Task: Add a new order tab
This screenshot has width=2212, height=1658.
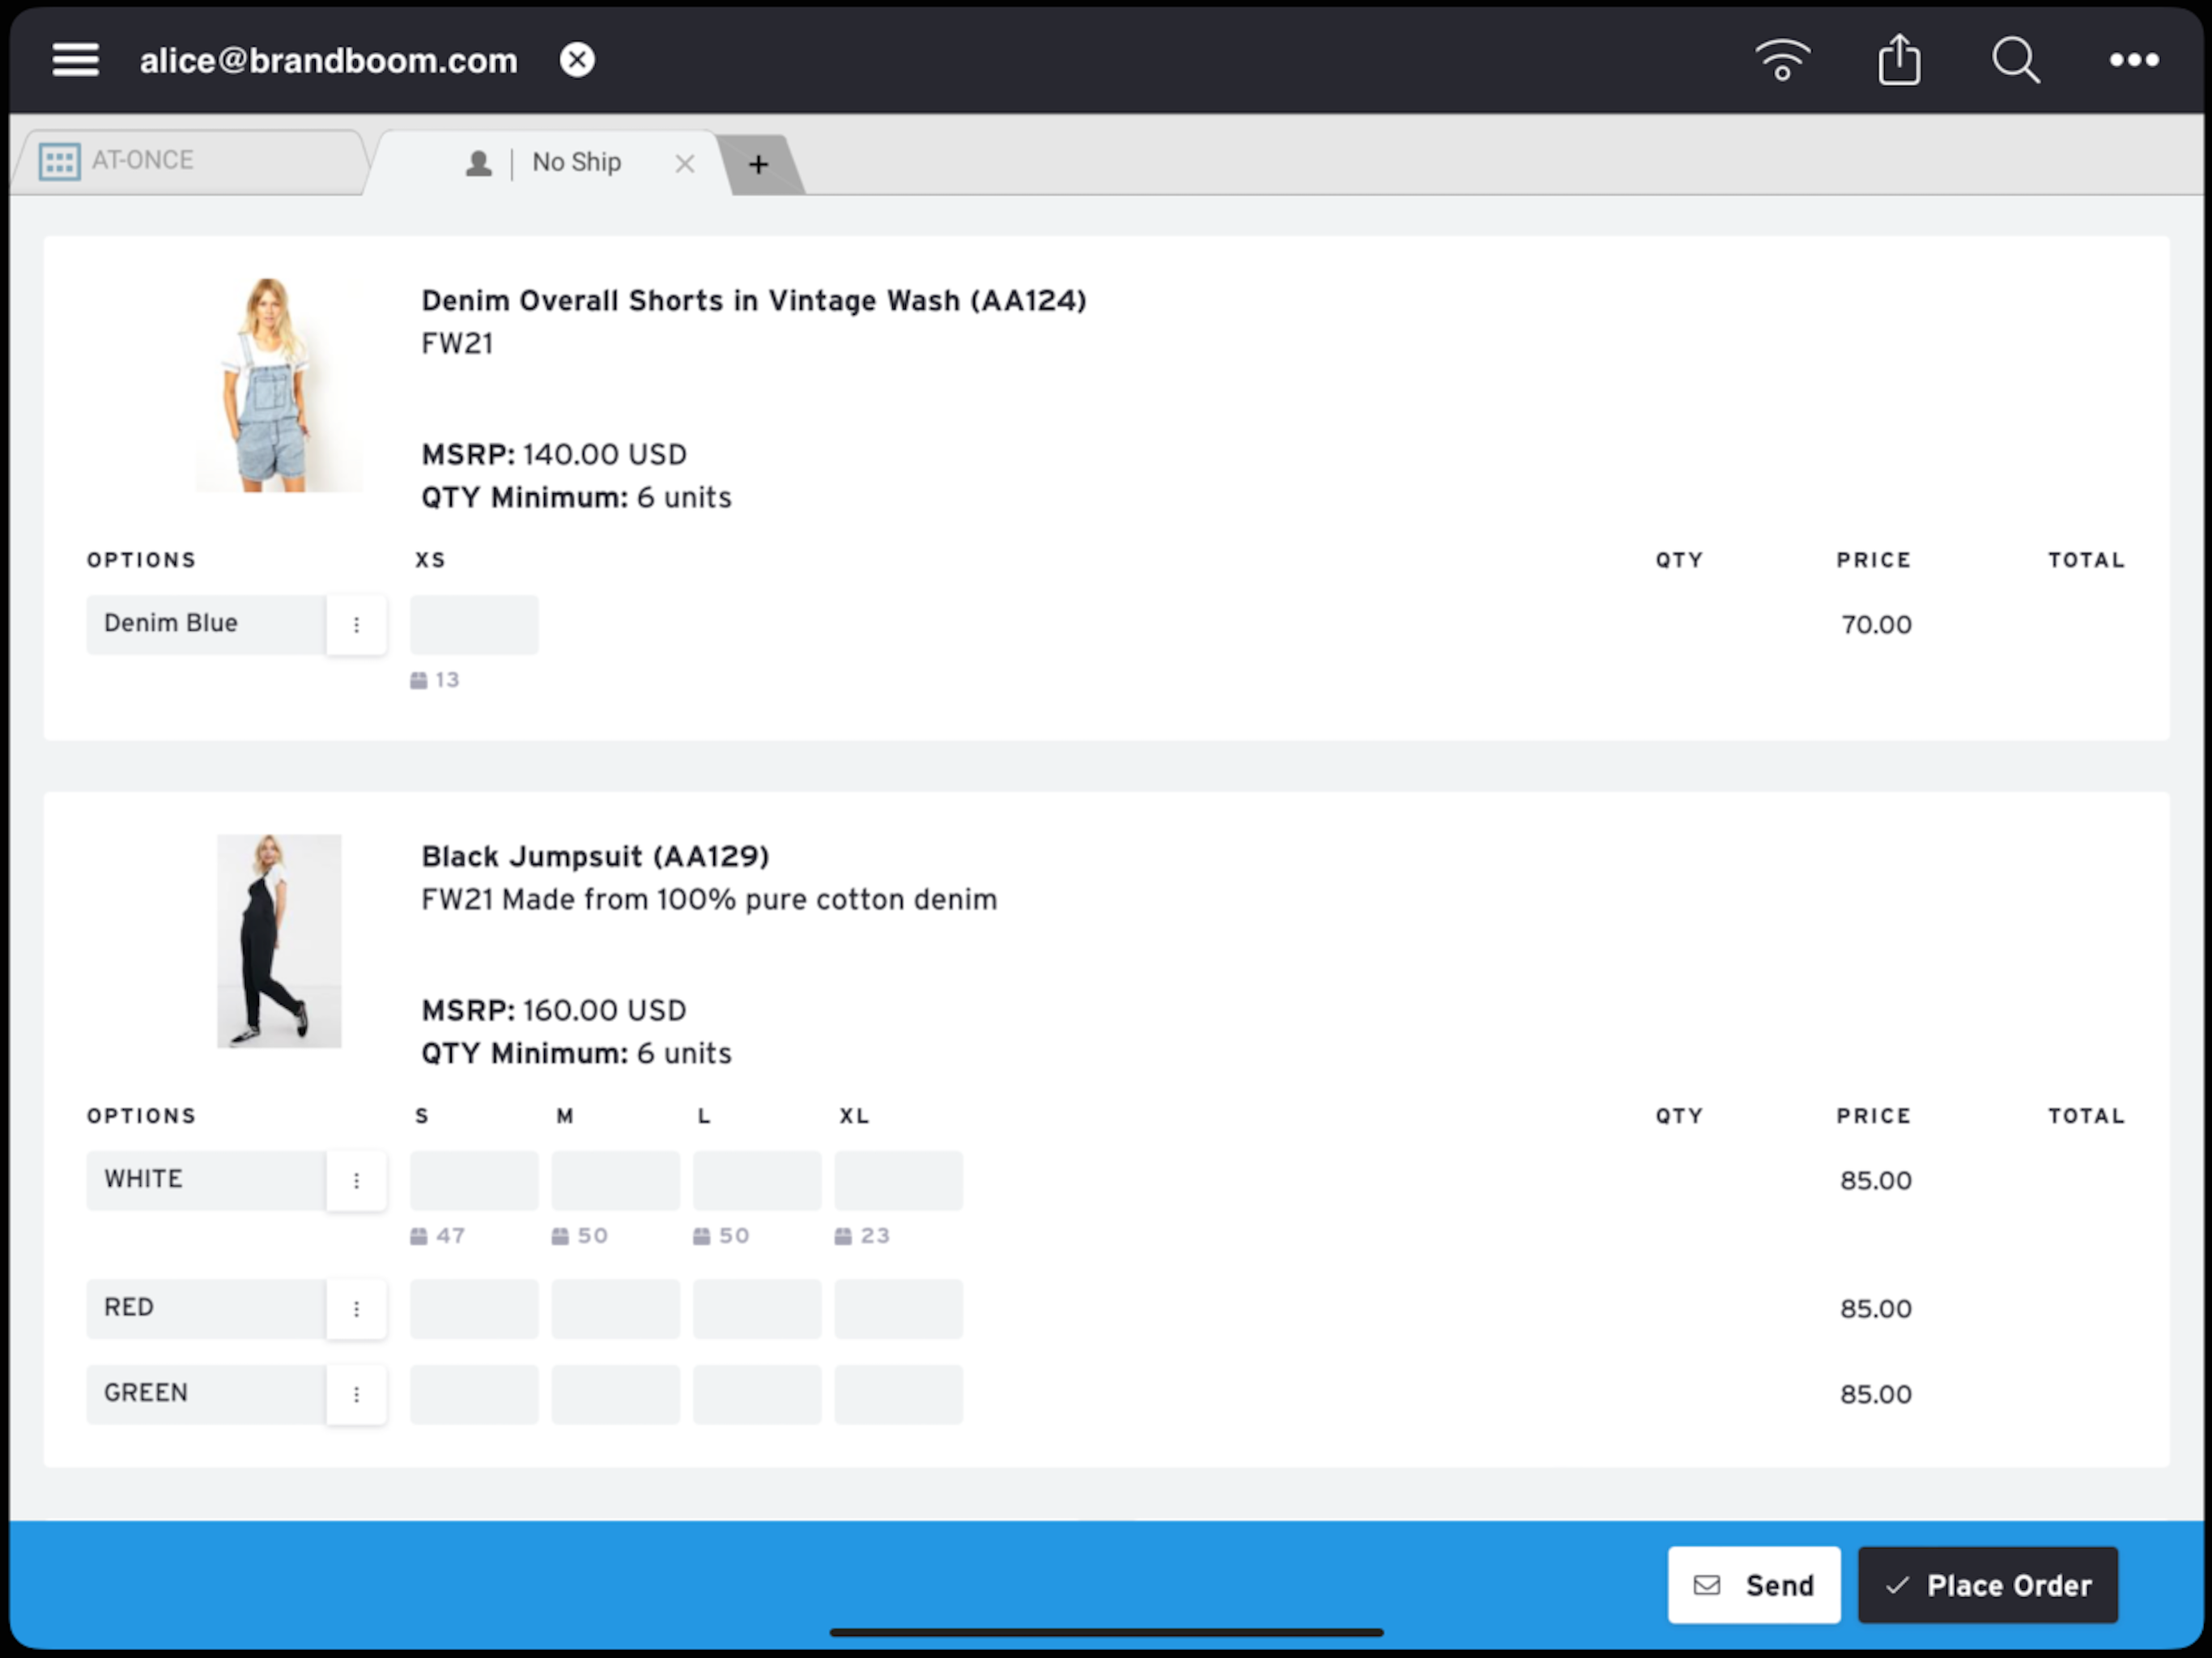Action: (759, 164)
